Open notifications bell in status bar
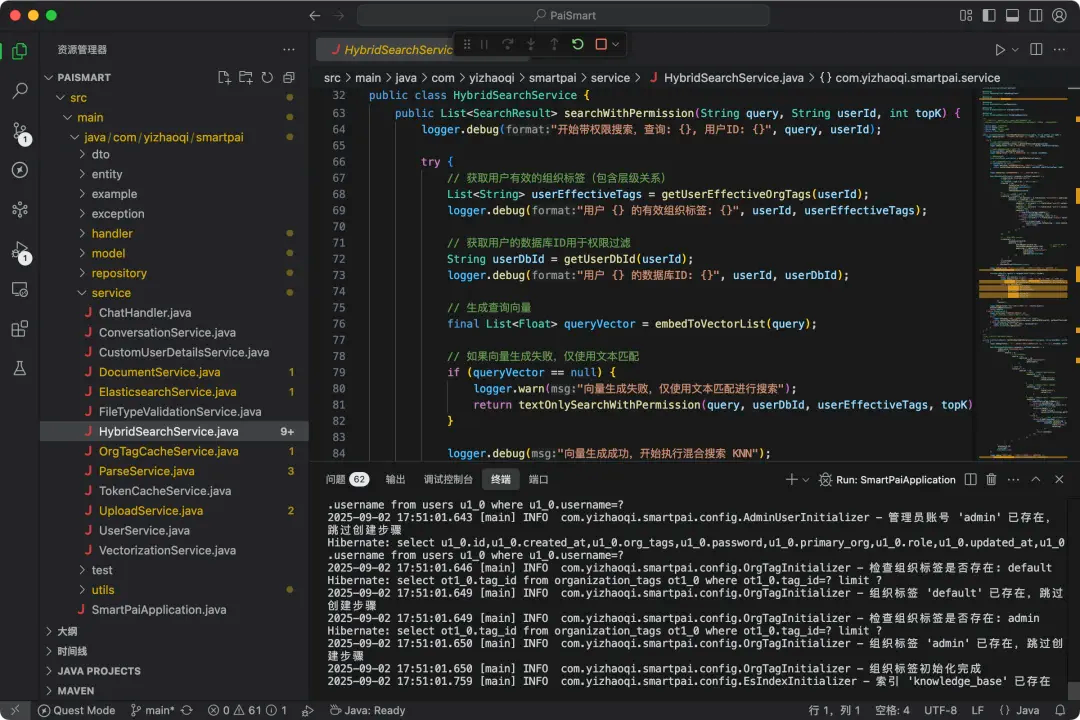1080x720 pixels. tap(1060, 710)
